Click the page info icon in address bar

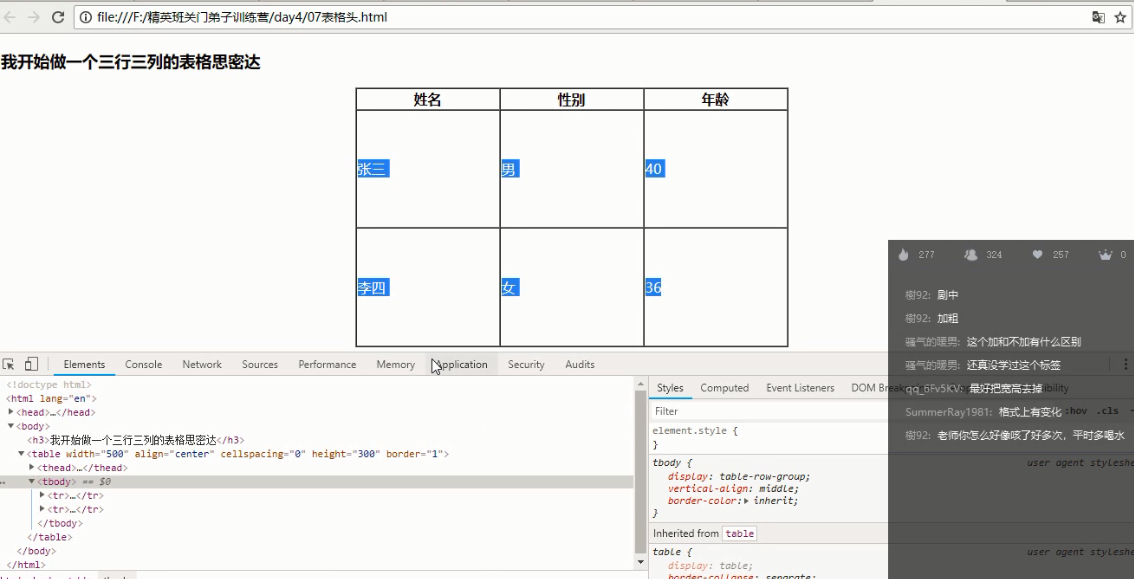86,17
